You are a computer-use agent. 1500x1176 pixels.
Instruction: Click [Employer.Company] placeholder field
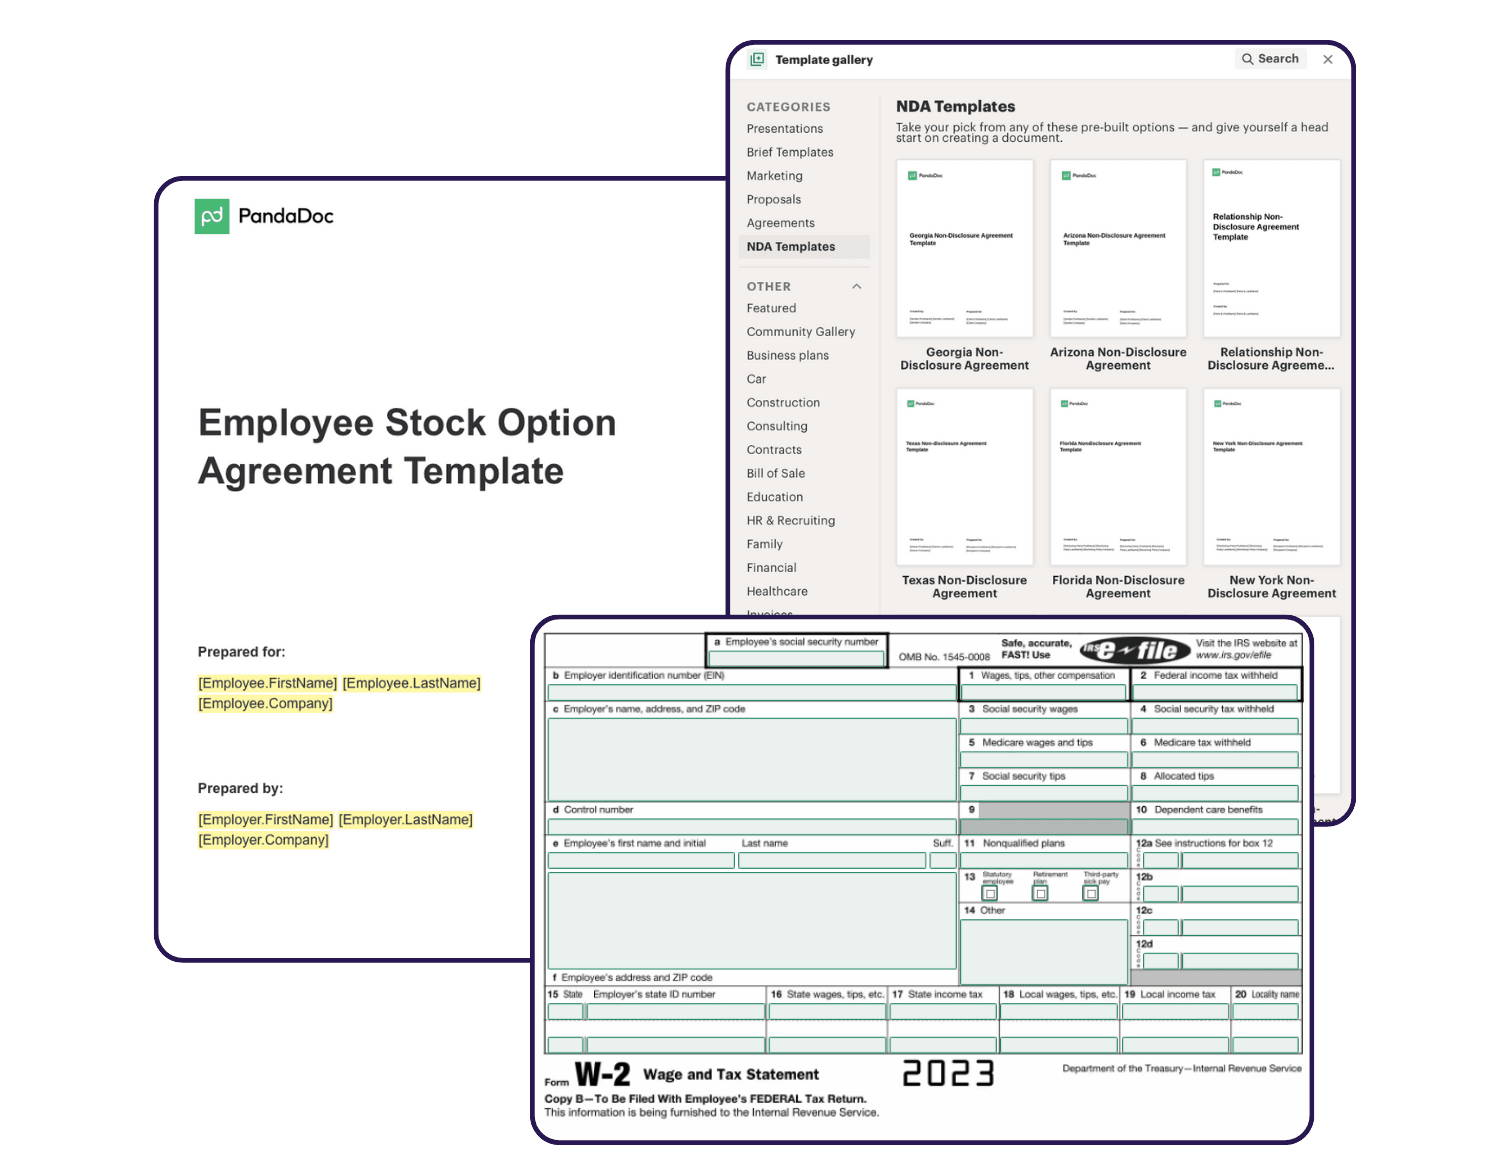264,840
